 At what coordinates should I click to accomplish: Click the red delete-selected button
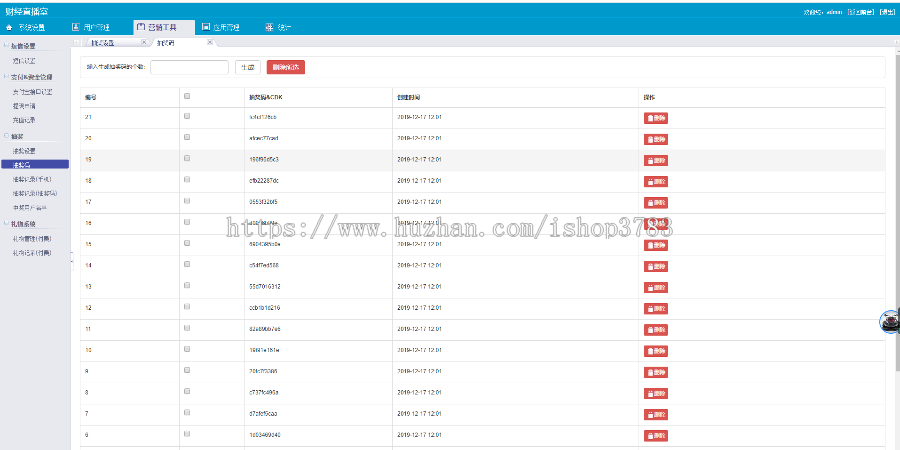pos(286,67)
